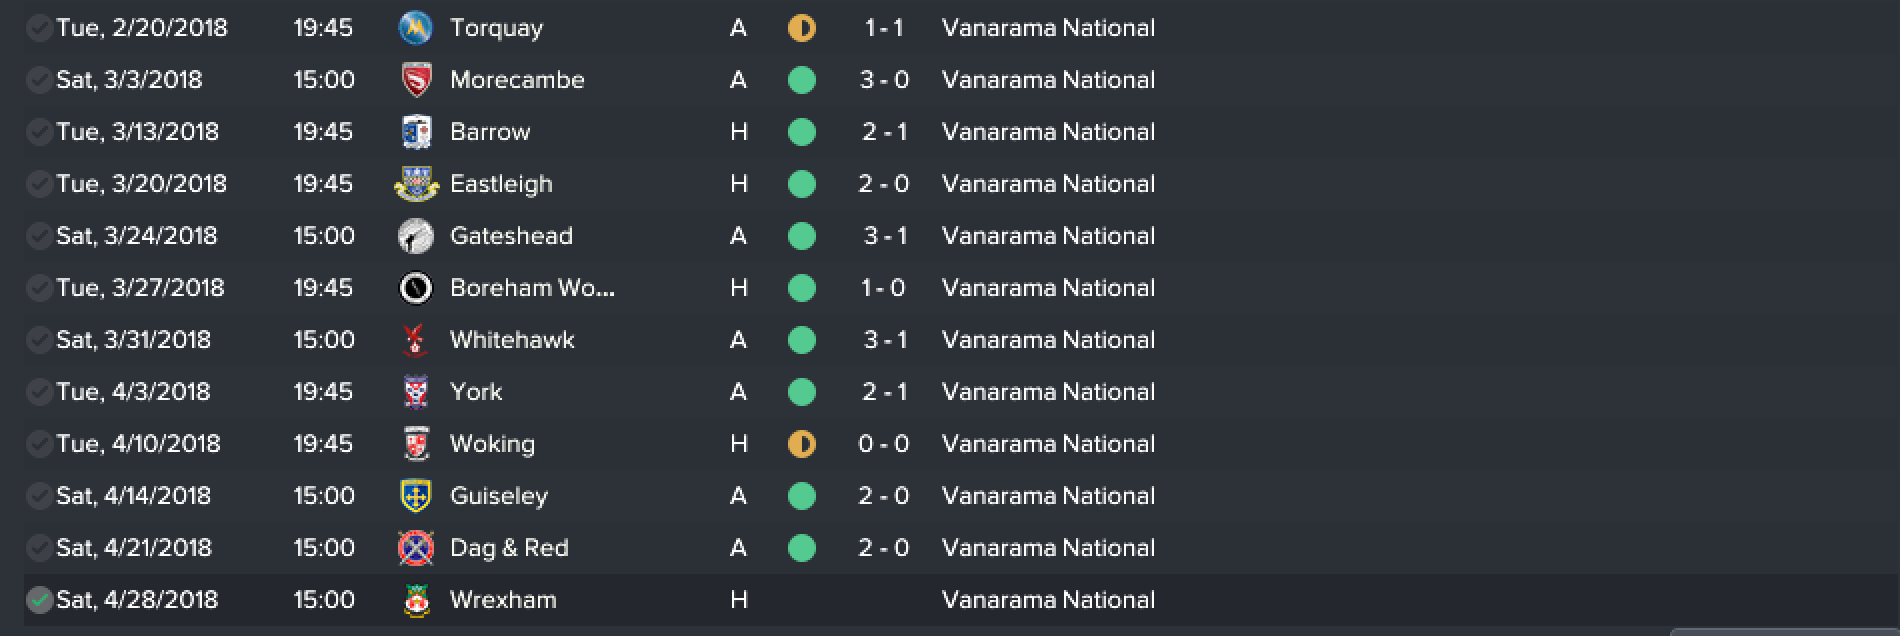Open the 3 - 0 result against Morecambe
1900x636 pixels.
(884, 80)
